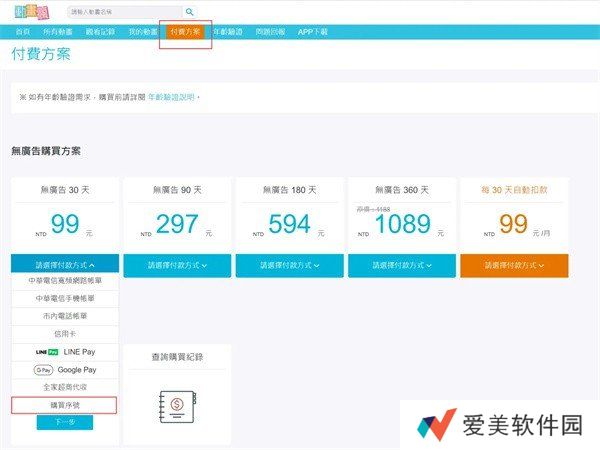Choose 全家超商代收 payment option
Image resolution: width=600 pixels, height=450 pixels.
click(65, 387)
